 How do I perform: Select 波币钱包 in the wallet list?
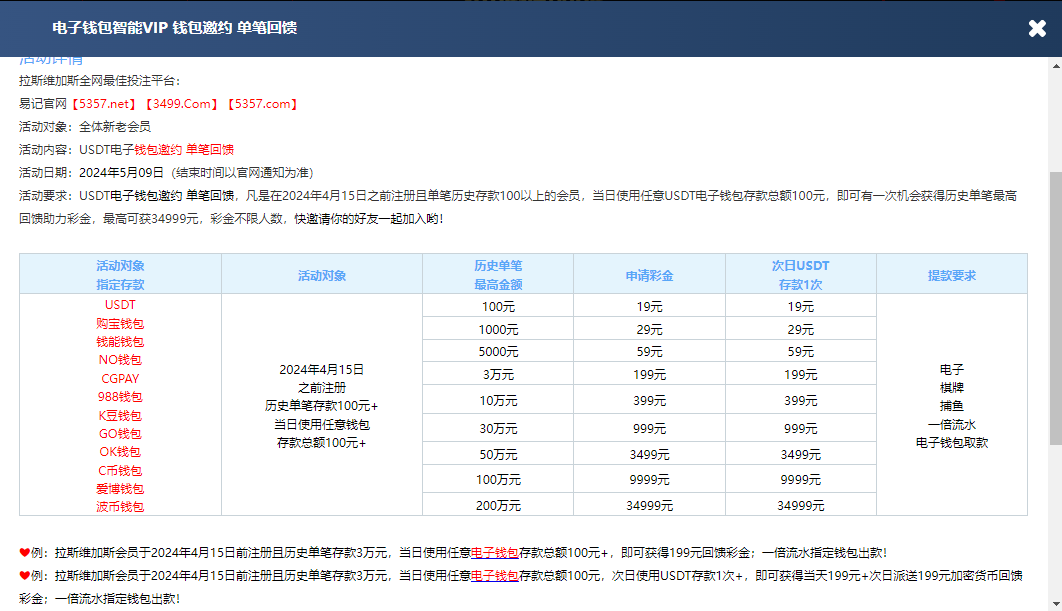coord(120,507)
